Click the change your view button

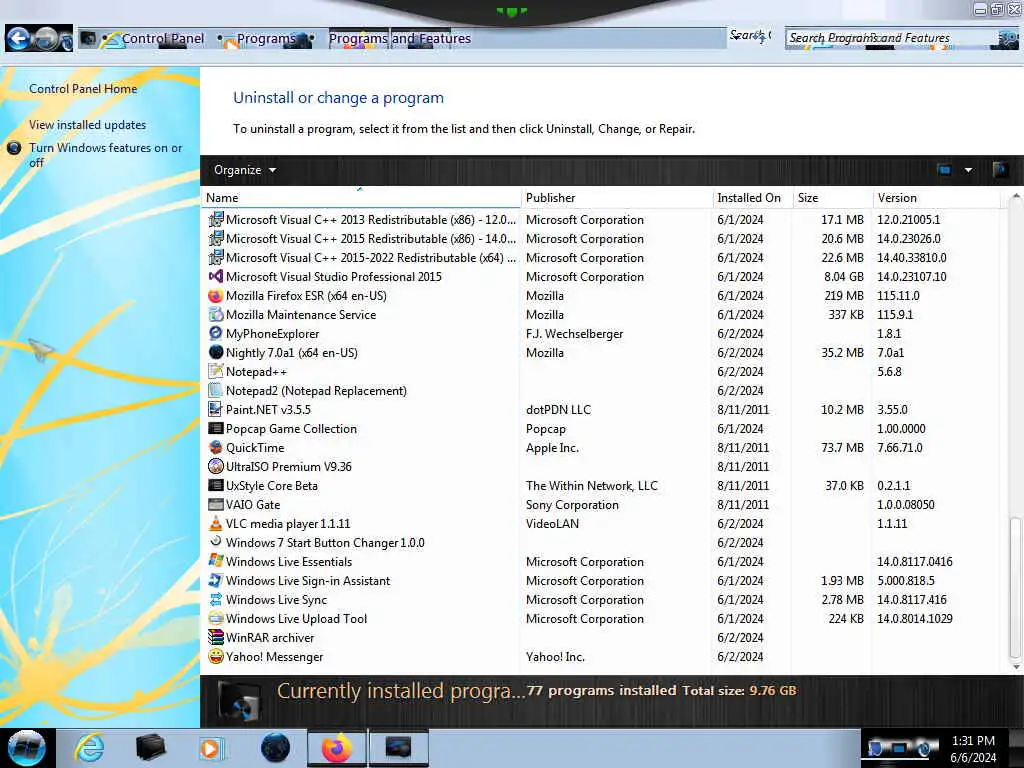tap(944, 170)
